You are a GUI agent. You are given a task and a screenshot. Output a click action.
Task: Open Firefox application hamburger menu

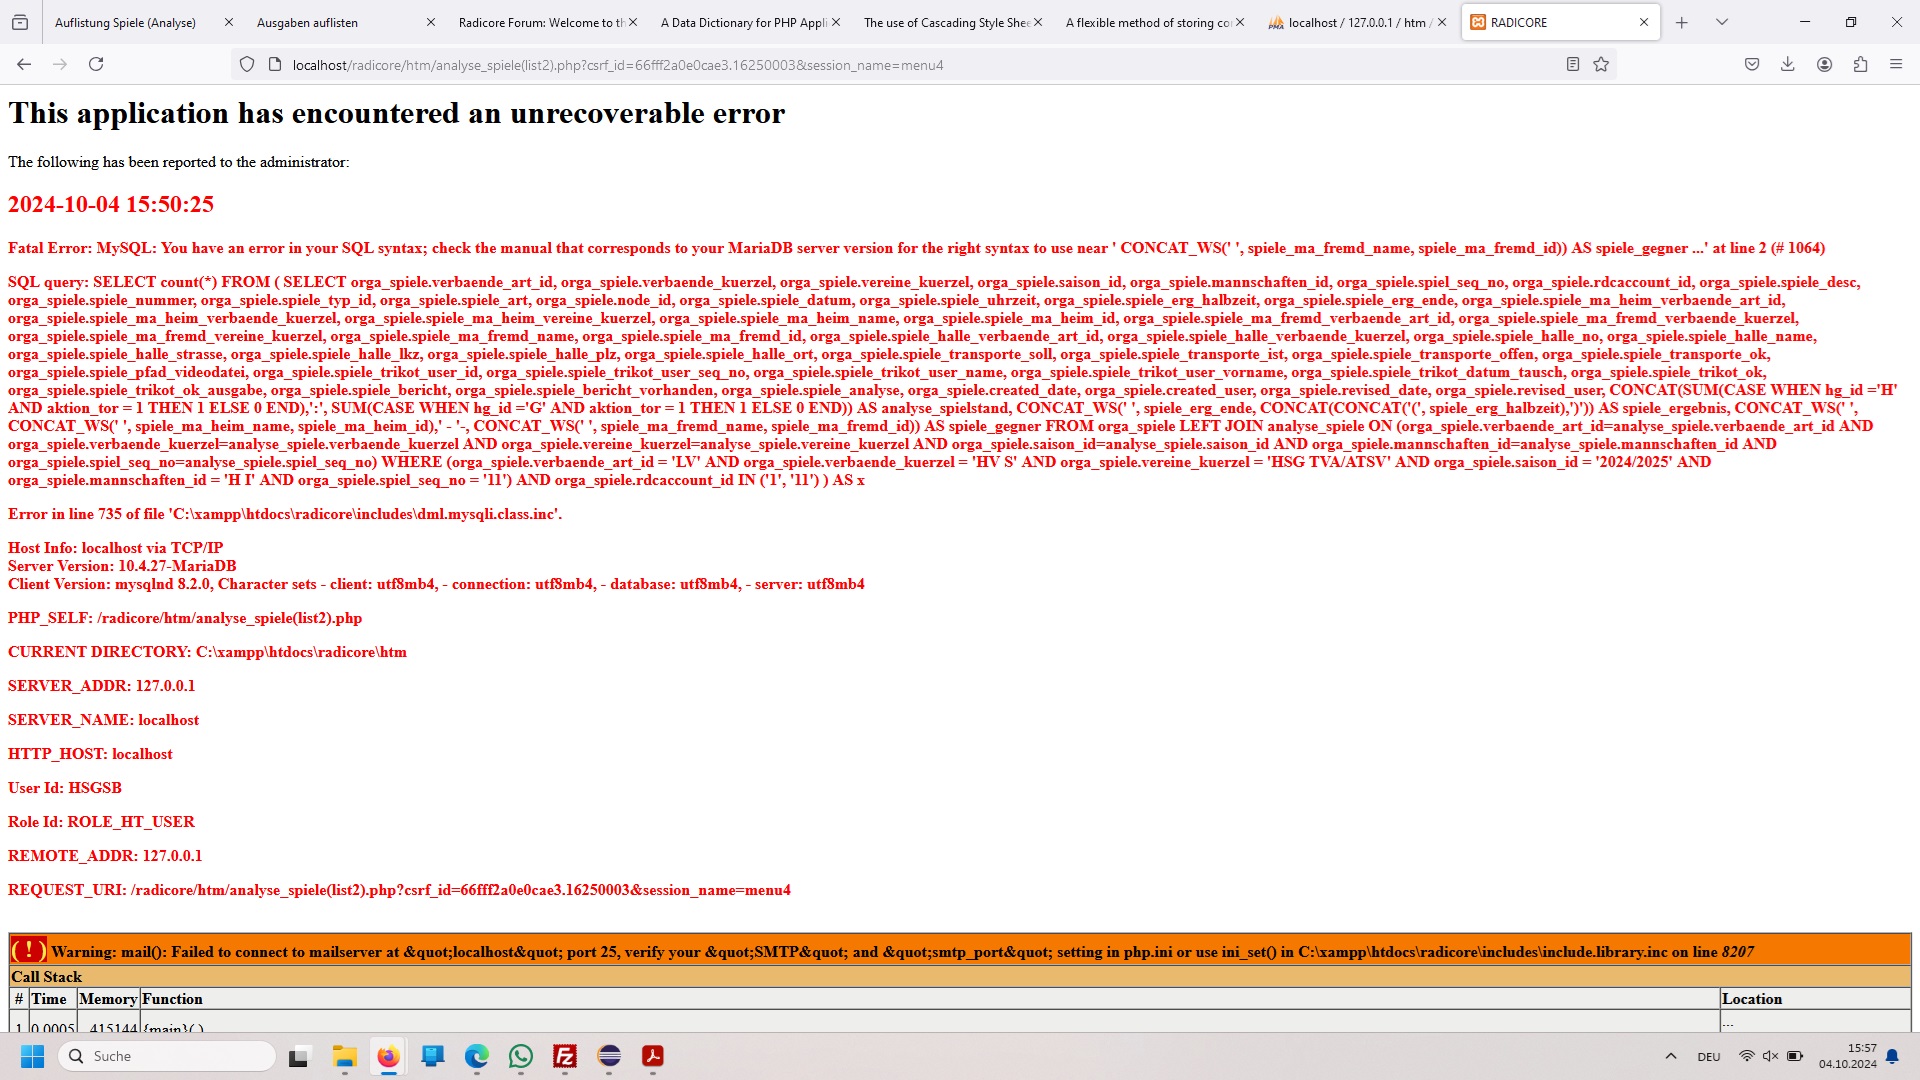[x=1896, y=65]
